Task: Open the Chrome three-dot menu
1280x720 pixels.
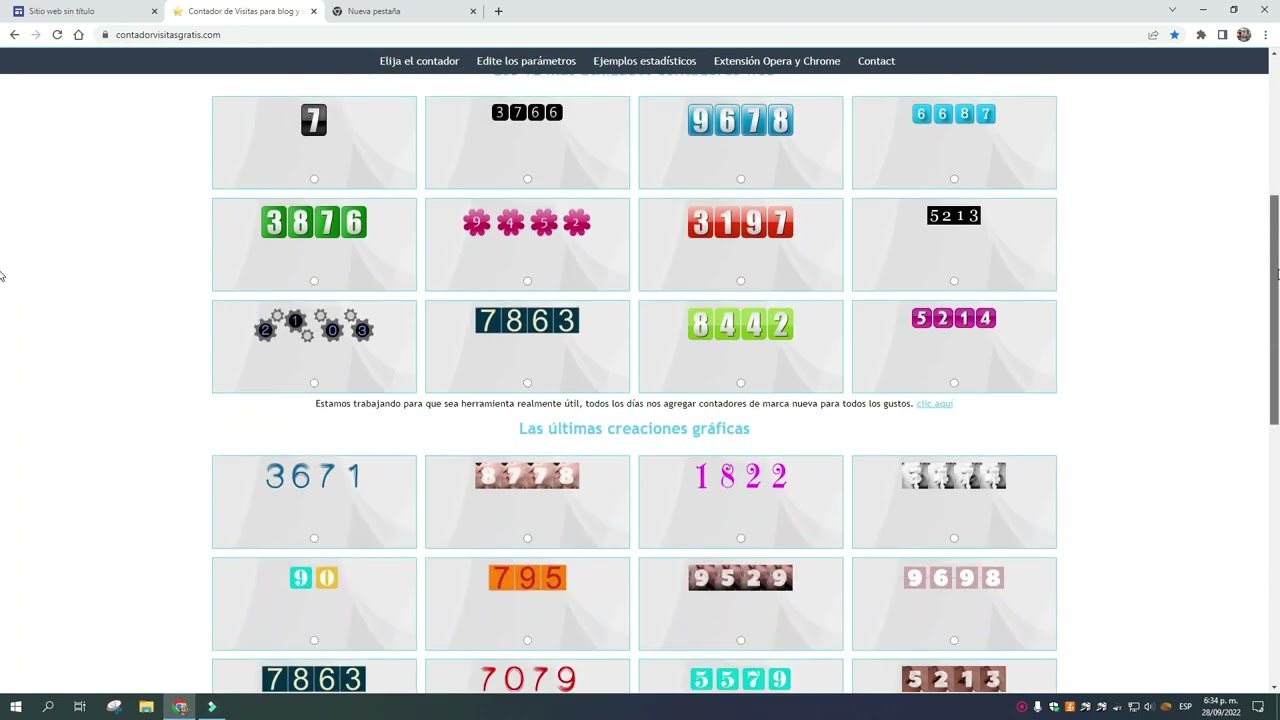Action: point(1265,34)
